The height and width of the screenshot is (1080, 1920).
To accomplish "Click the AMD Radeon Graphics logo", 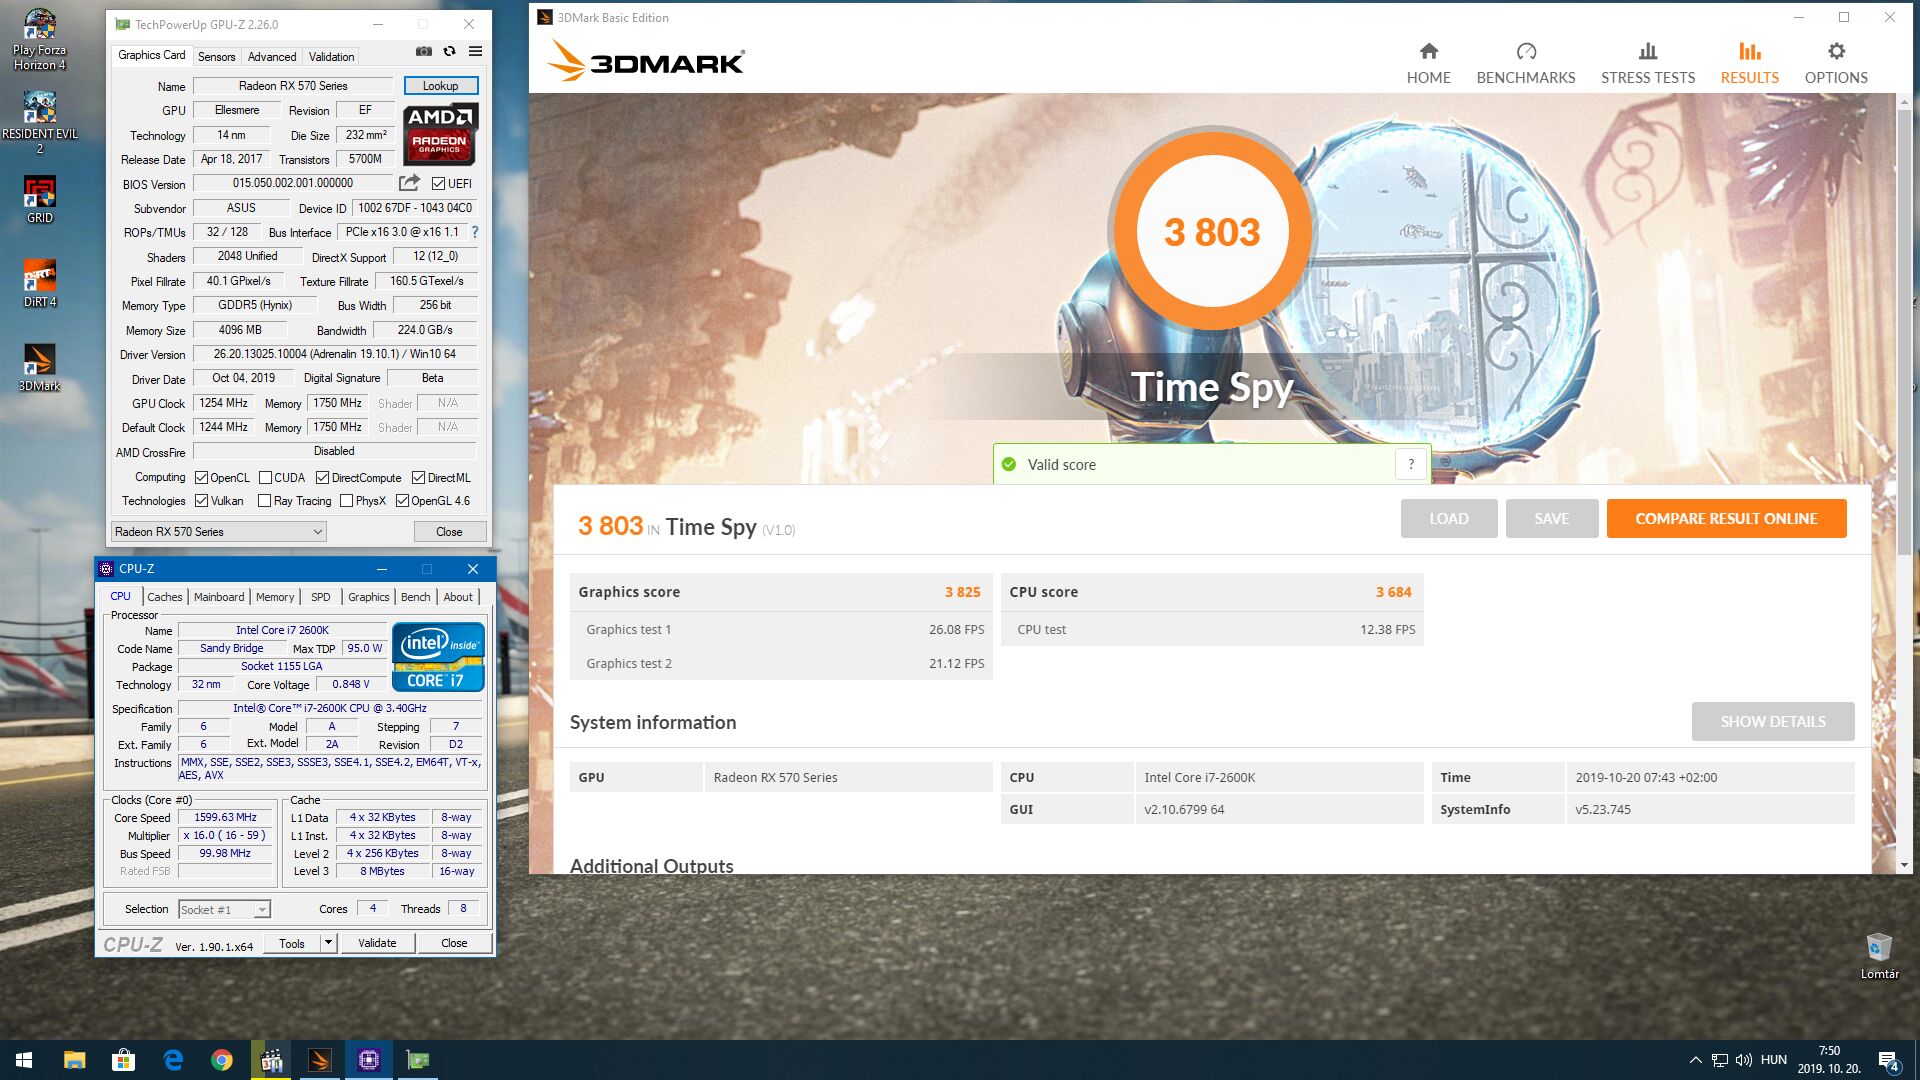I will point(440,134).
